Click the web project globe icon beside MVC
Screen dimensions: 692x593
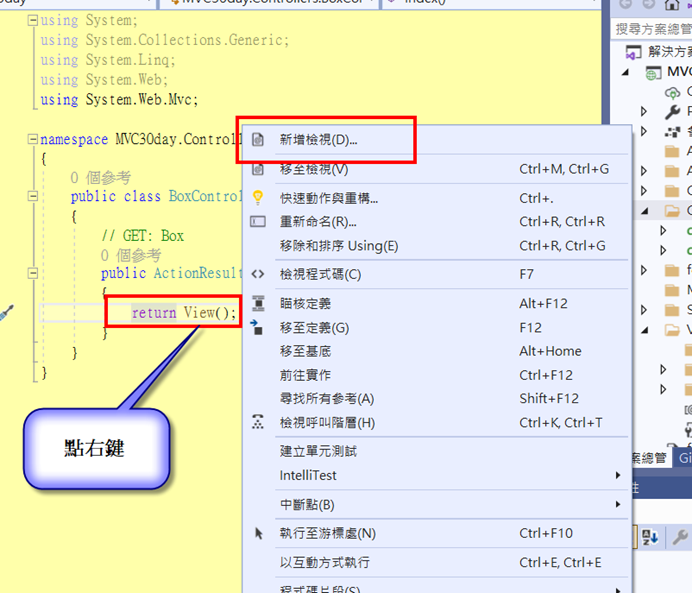click(x=654, y=73)
